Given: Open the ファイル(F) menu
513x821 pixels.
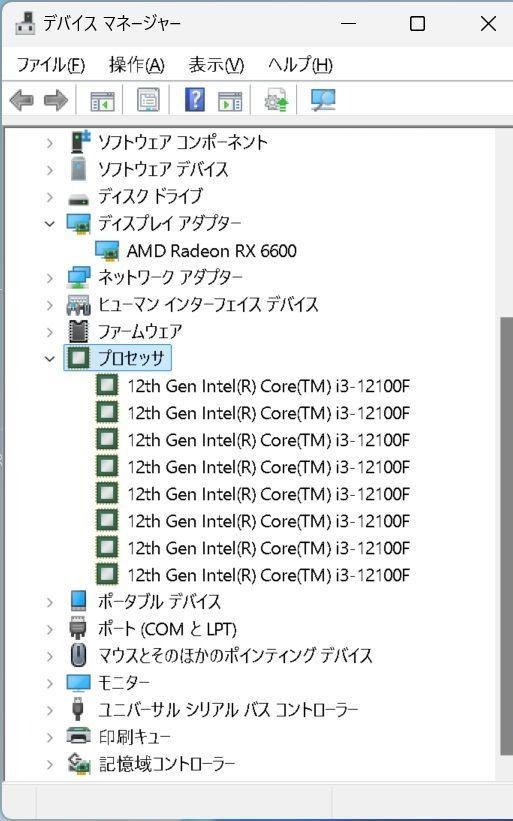Looking at the screenshot, I should (x=51, y=65).
